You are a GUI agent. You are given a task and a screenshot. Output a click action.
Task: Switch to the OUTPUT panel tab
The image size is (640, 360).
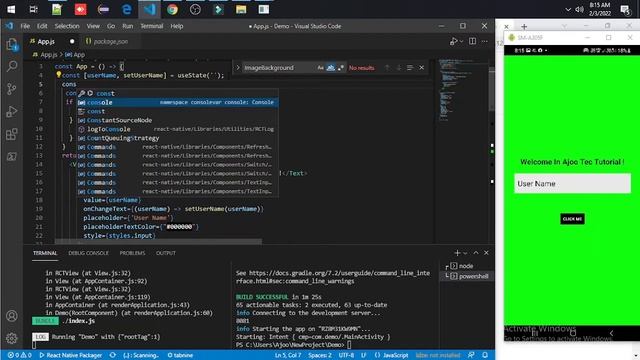[x=166, y=253]
